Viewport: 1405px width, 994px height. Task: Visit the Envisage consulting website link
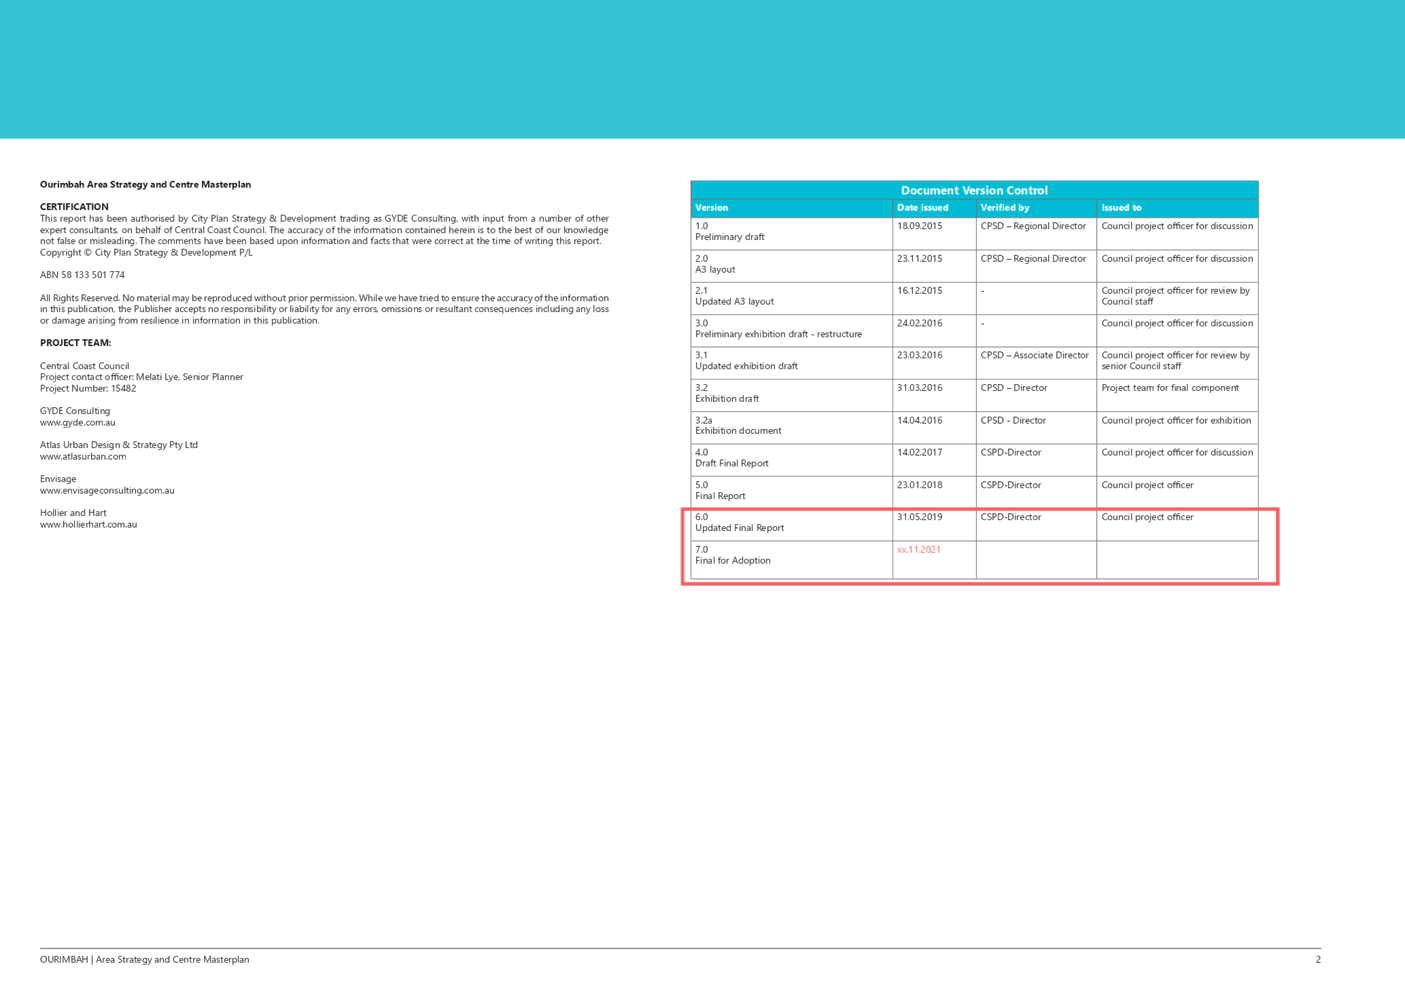tap(108, 490)
